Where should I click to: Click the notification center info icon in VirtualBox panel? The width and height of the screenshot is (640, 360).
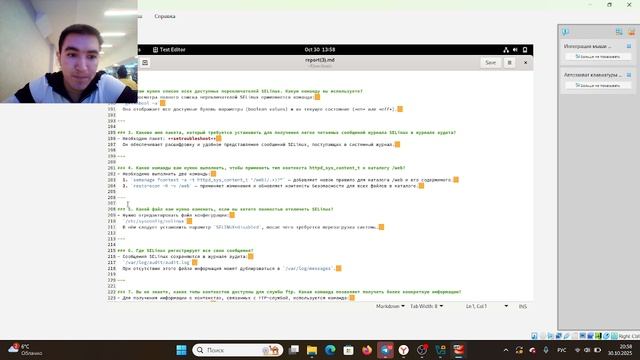pos(565,31)
